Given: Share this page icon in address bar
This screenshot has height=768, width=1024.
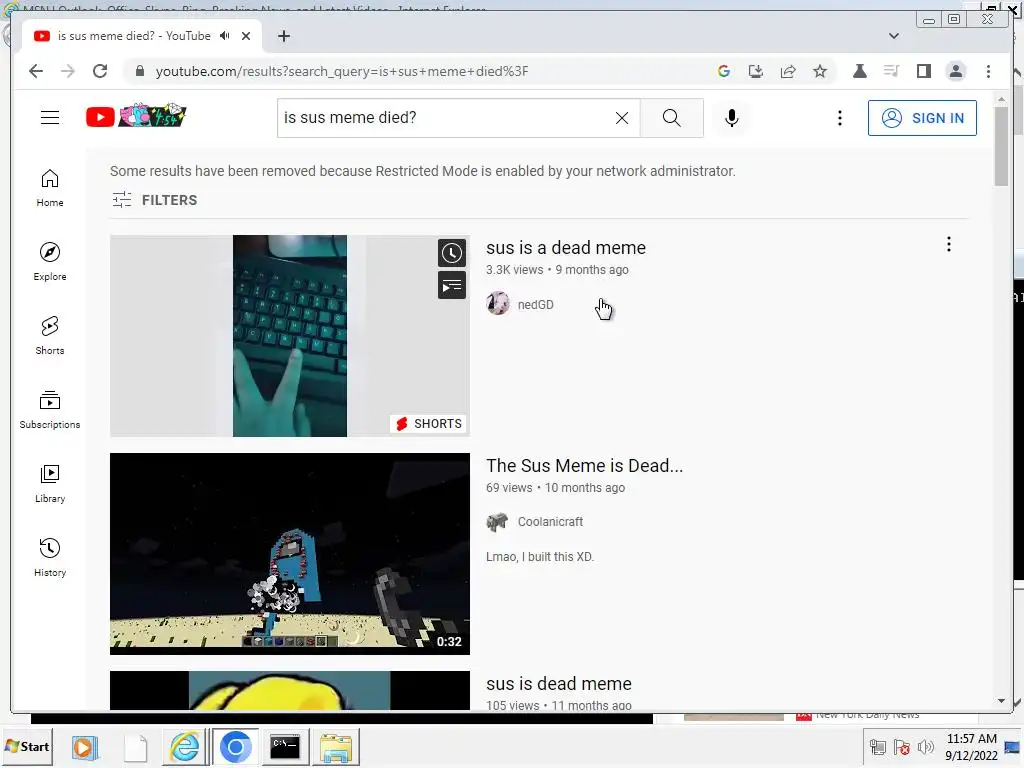Looking at the screenshot, I should click(788, 71).
